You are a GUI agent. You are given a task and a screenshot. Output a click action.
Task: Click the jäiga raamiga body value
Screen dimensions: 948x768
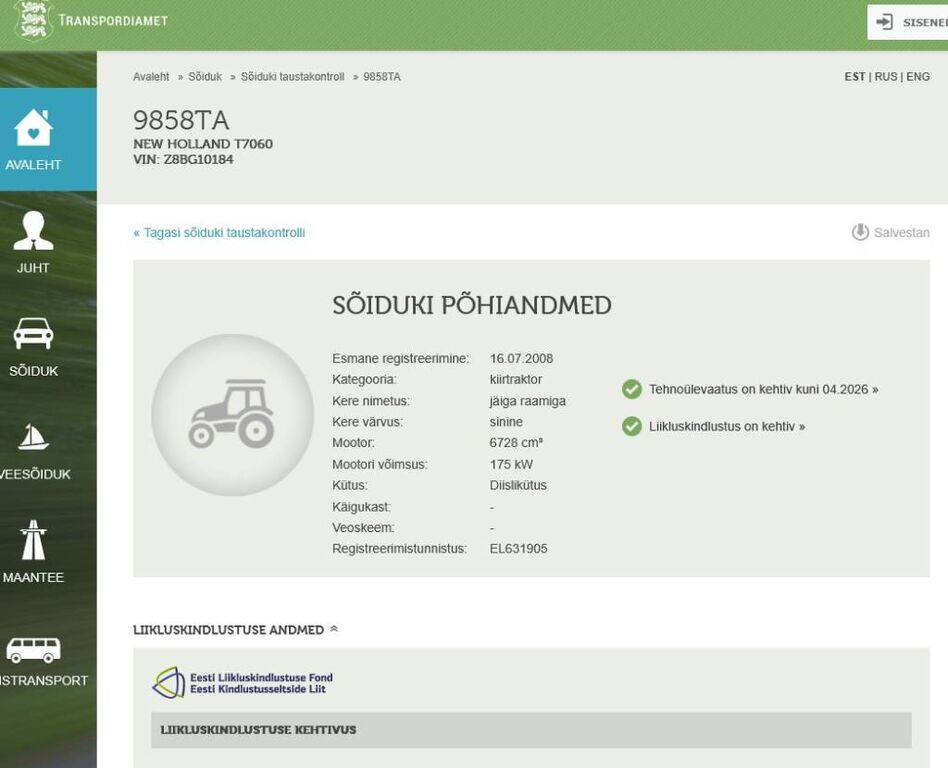tap(528, 401)
